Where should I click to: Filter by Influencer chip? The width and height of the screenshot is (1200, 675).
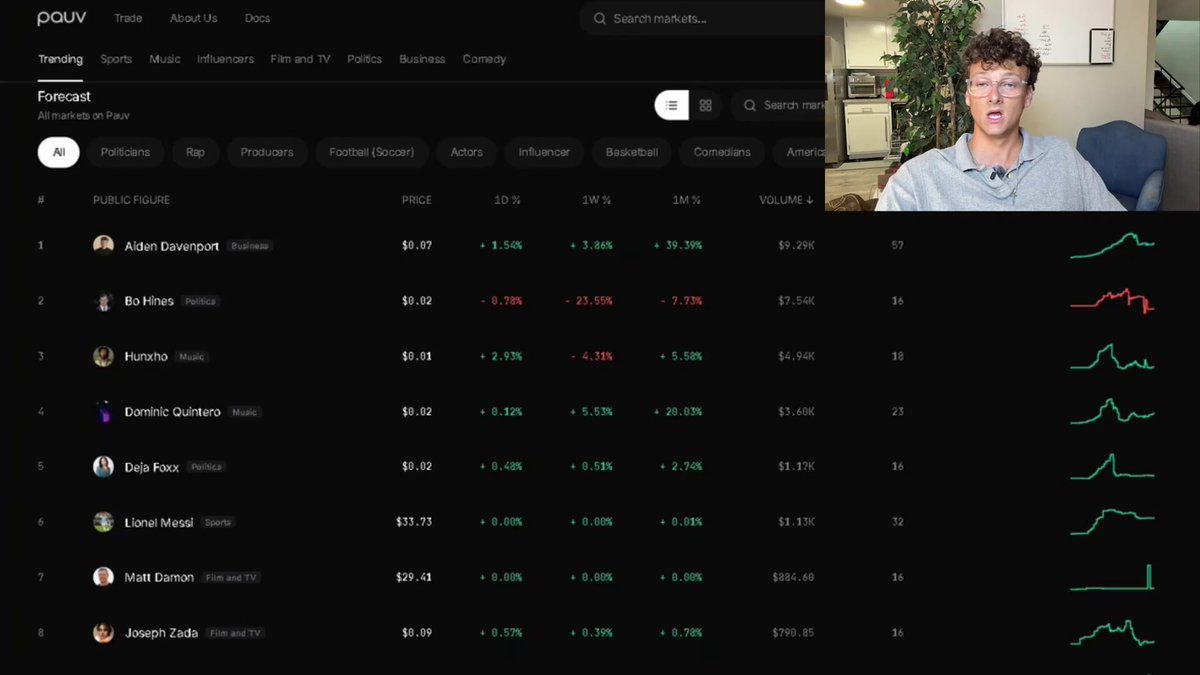(x=544, y=152)
